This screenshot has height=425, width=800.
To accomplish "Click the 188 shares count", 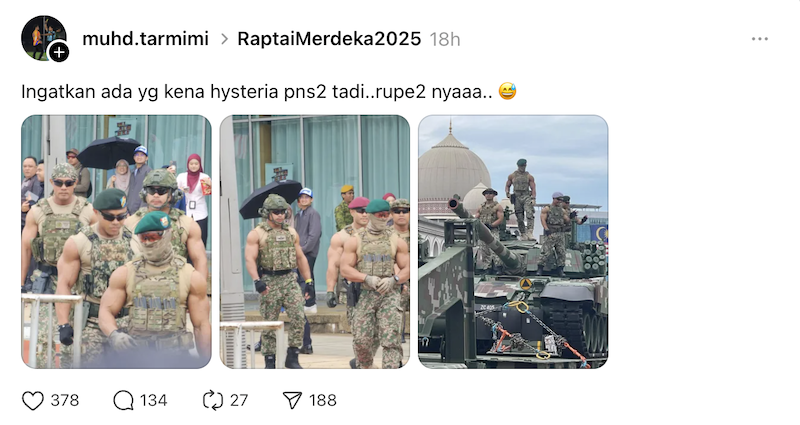I will pos(322,401).
